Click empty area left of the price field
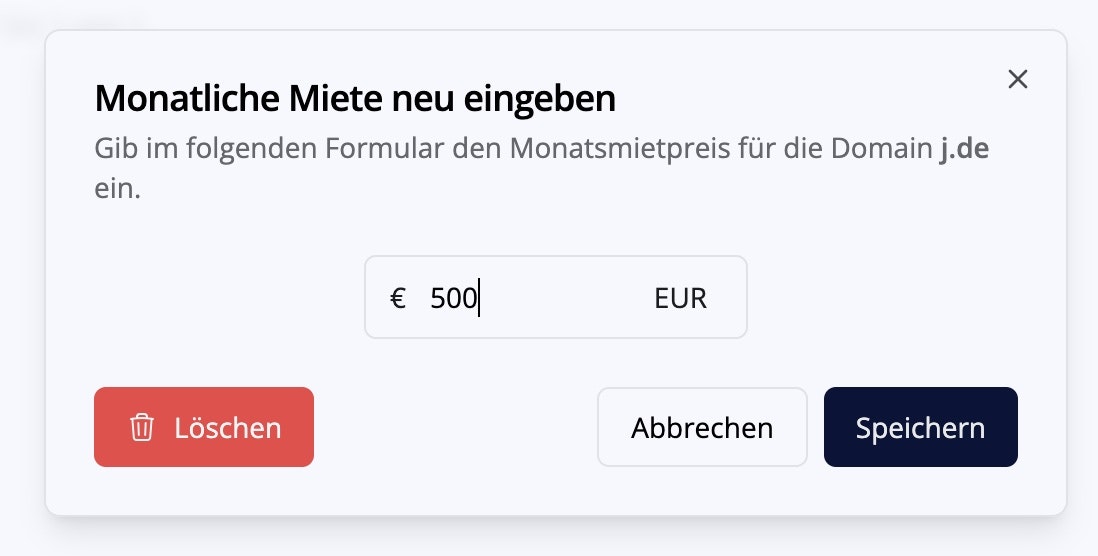The image size is (1098, 556). point(220,298)
